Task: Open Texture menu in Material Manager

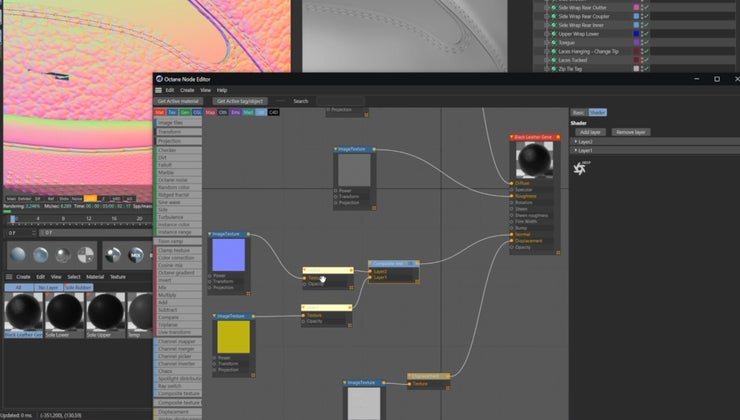Action: click(x=118, y=277)
